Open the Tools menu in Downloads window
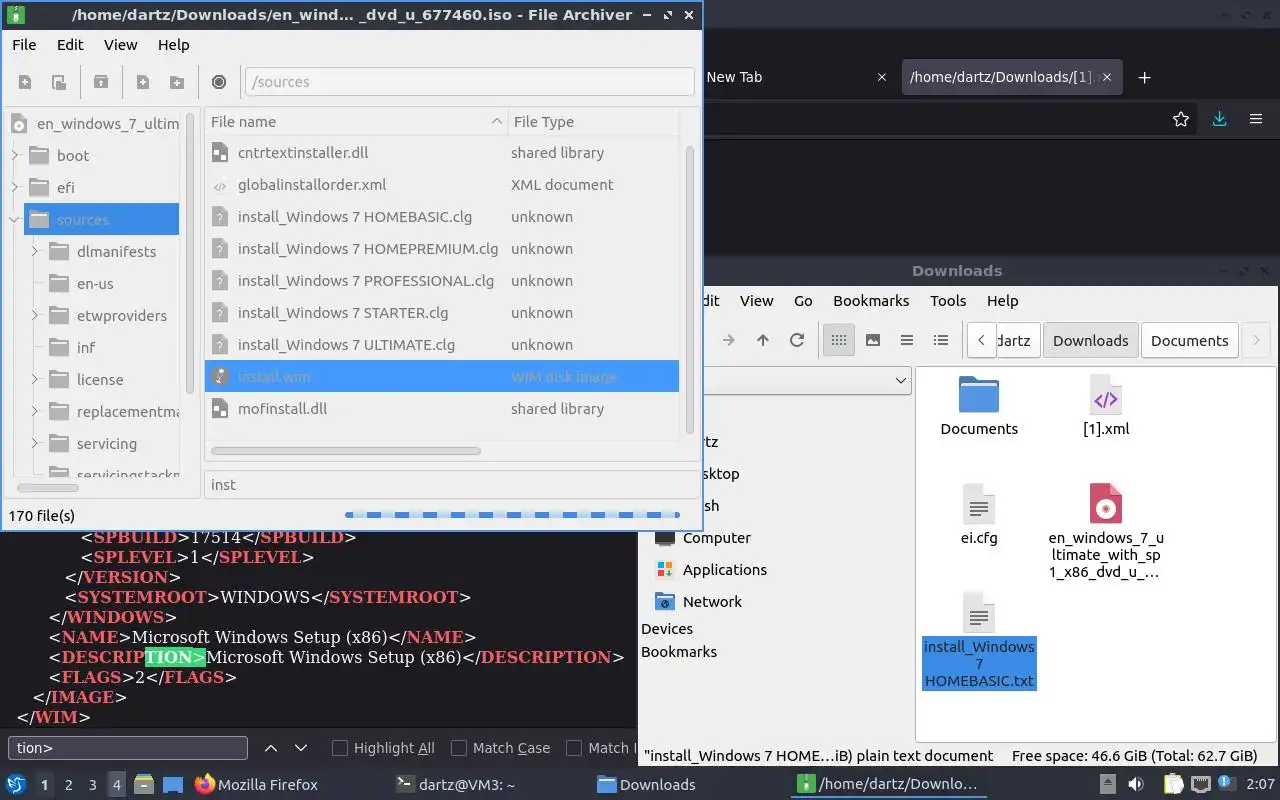This screenshot has height=800, width=1280. [x=948, y=300]
